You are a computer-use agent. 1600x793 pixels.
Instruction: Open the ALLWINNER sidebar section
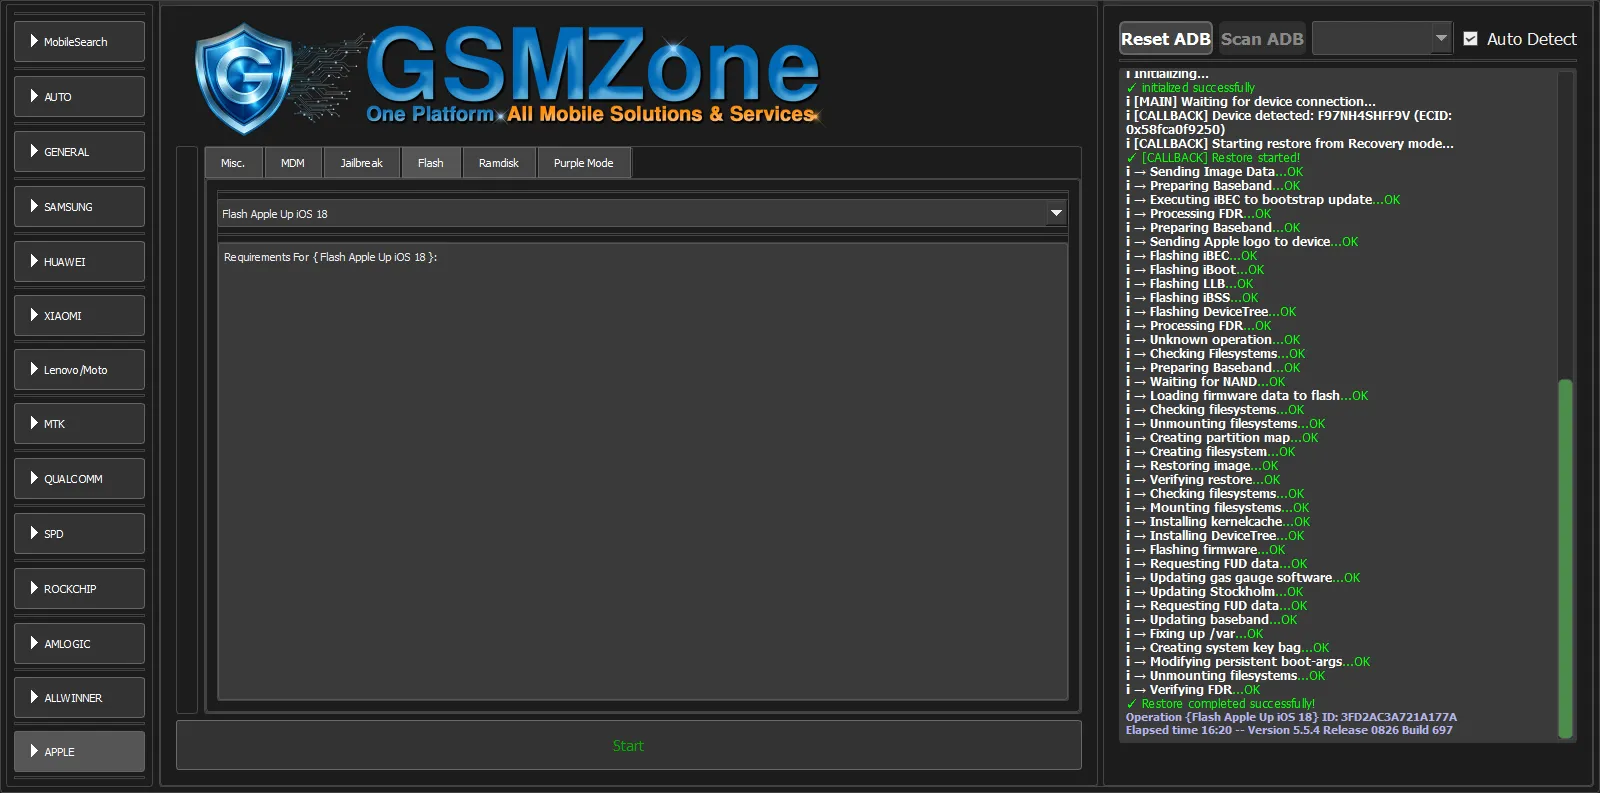click(x=79, y=698)
